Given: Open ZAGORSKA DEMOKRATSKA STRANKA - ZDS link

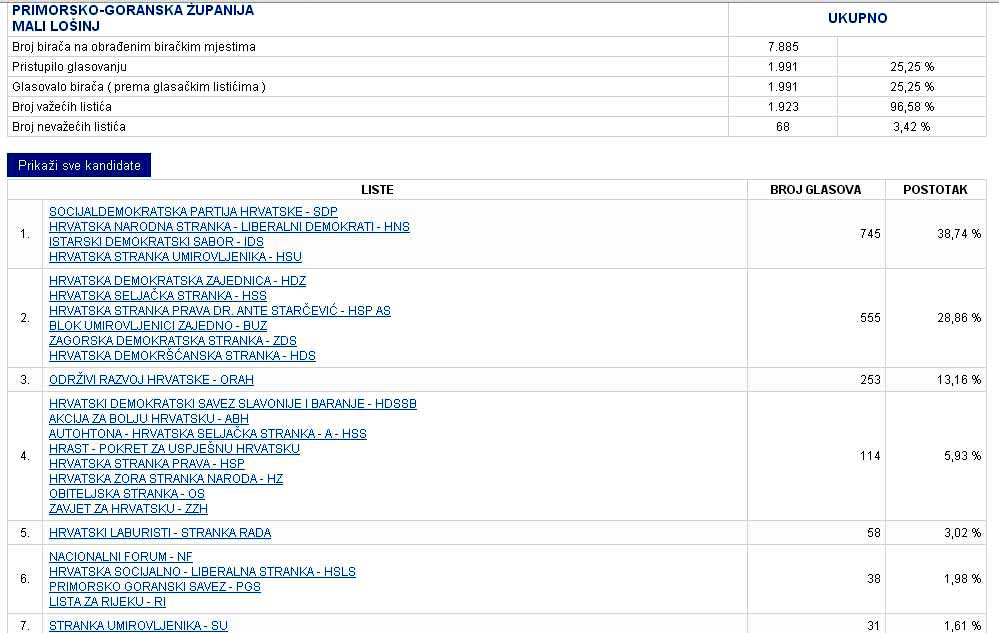Looking at the screenshot, I should [x=173, y=341].
